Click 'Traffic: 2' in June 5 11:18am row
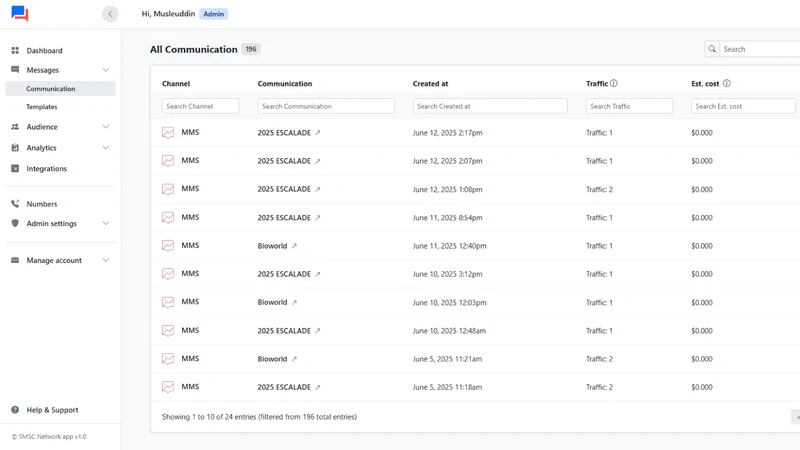This screenshot has height=450, width=800. (x=599, y=387)
